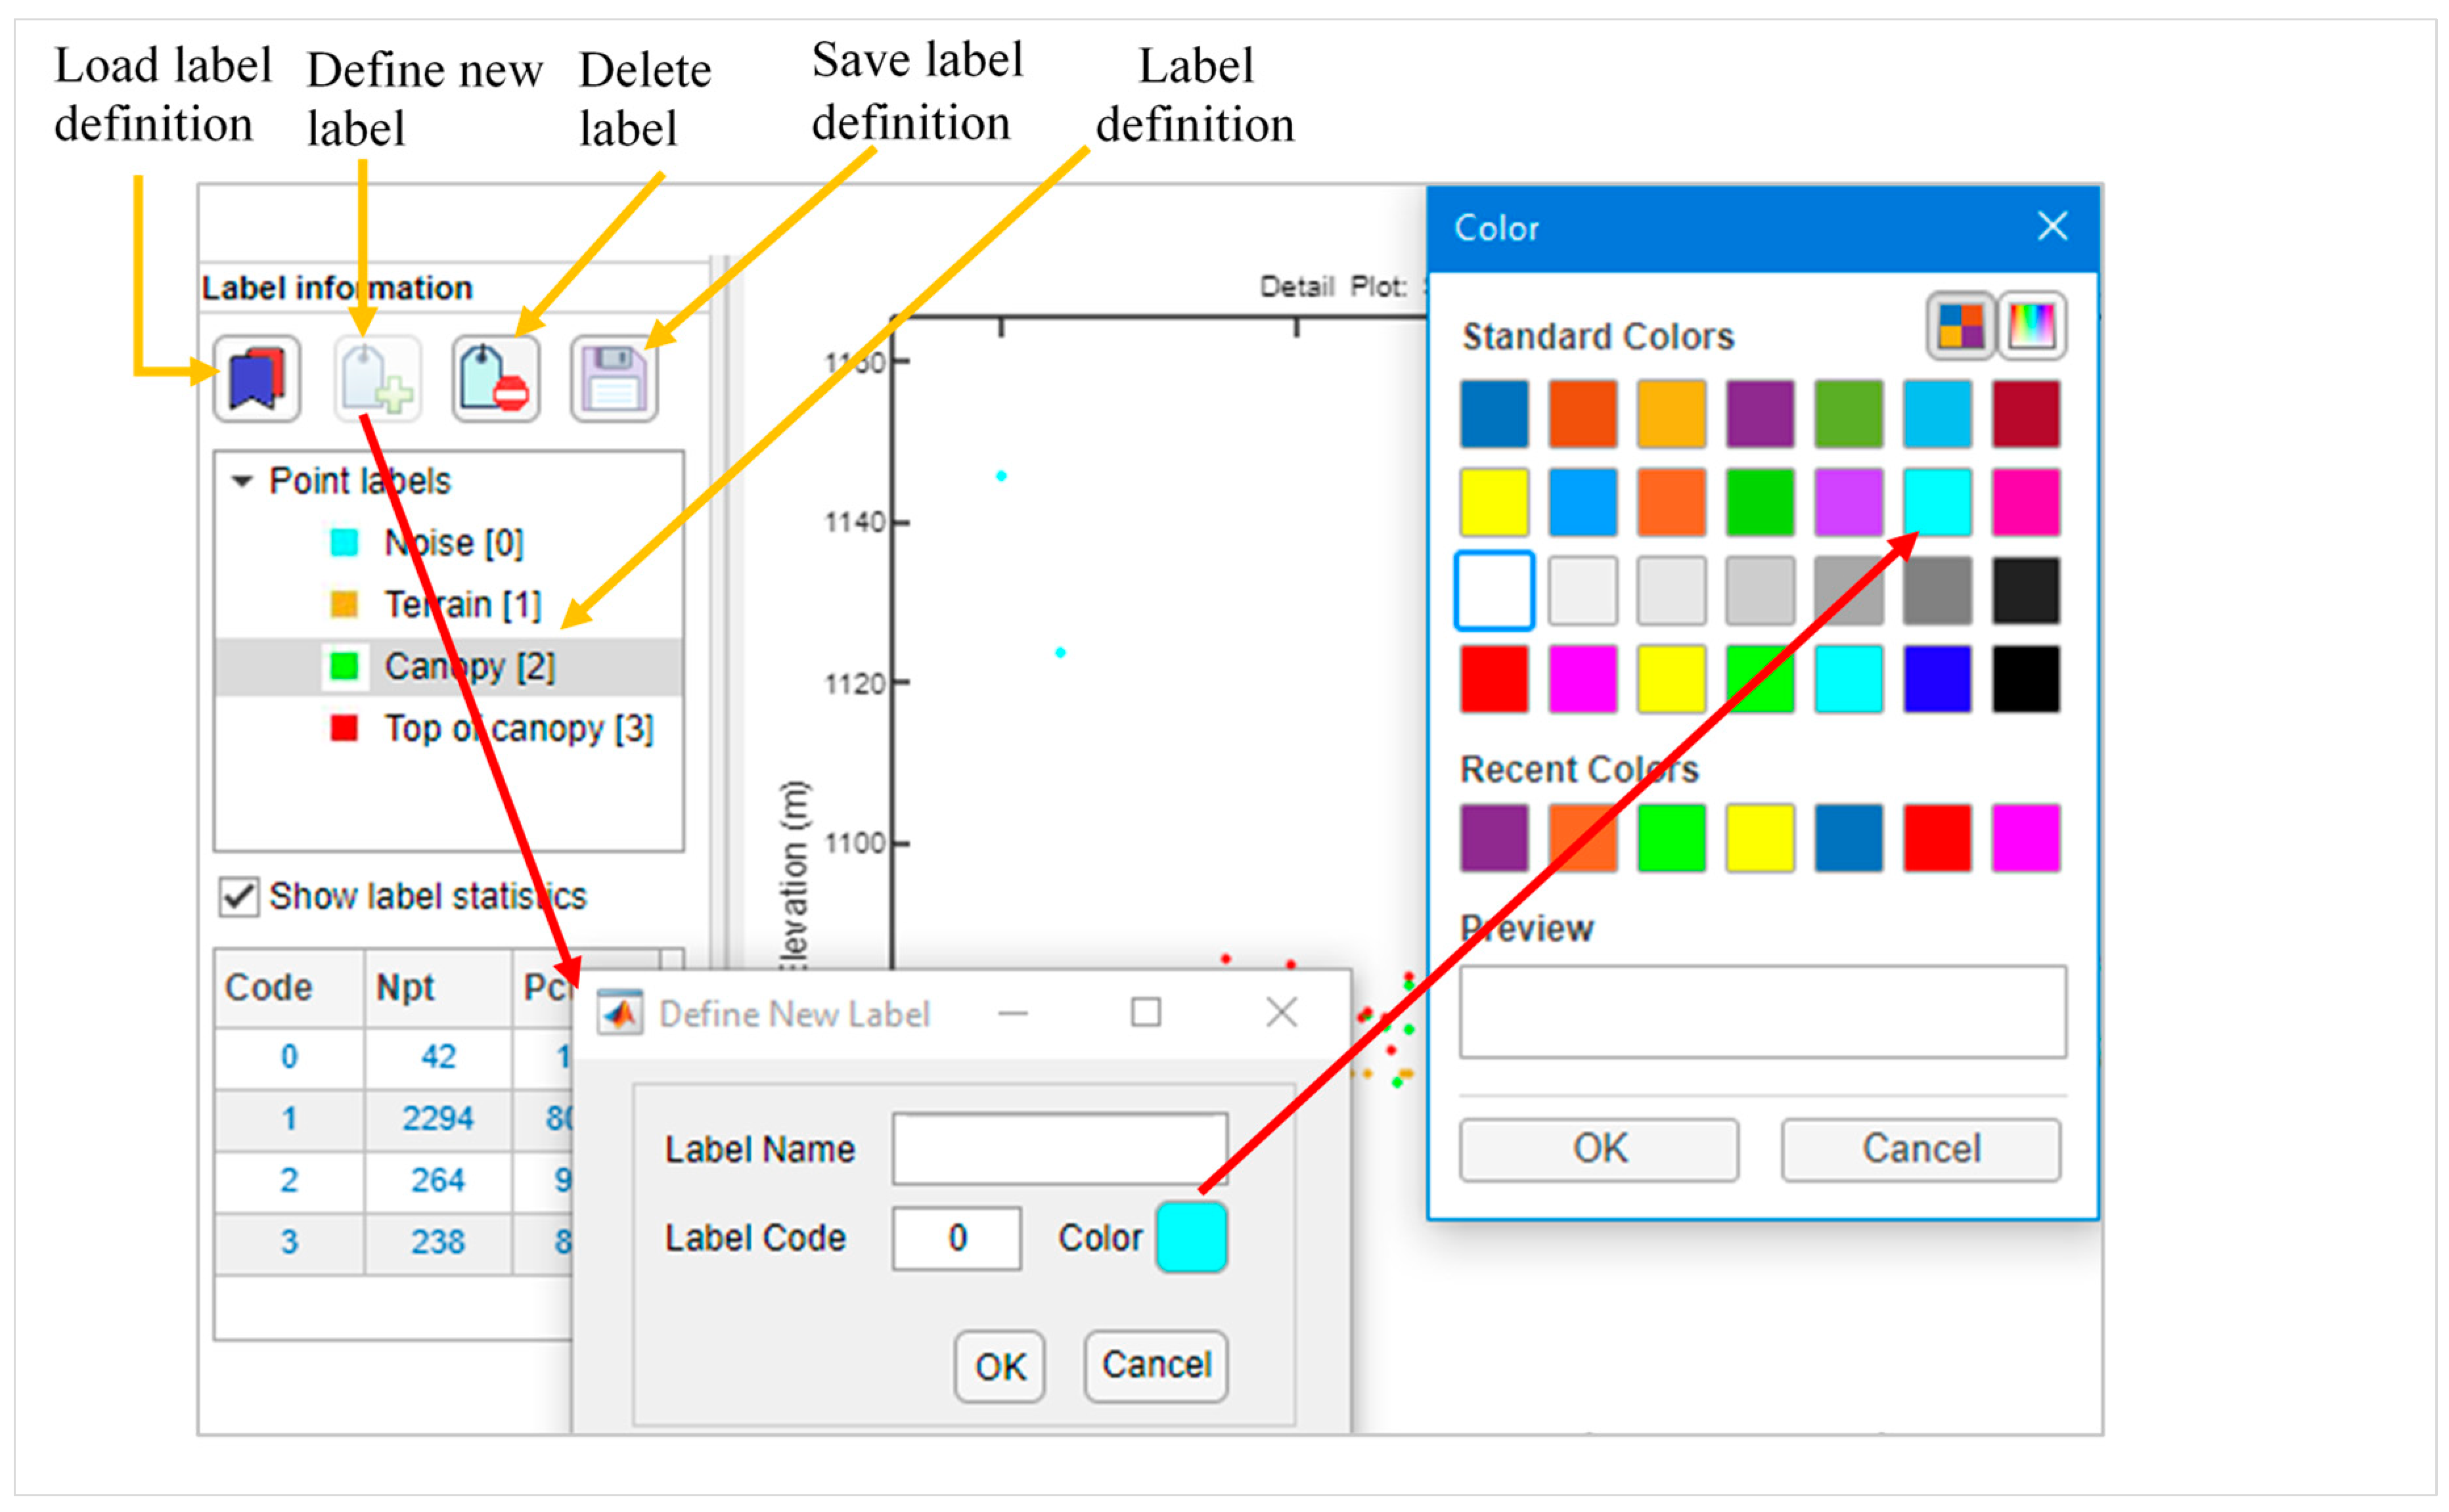
Task: Select the Terrain [1] label
Action: (x=462, y=604)
